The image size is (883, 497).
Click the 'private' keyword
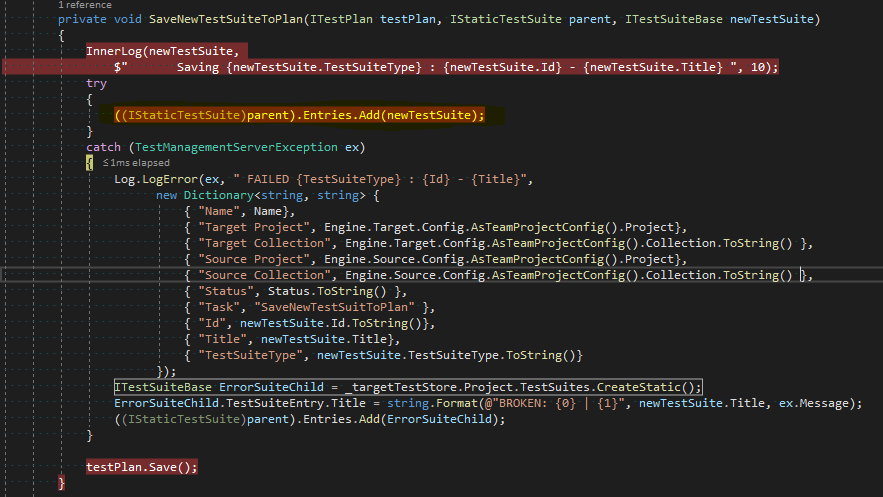tap(82, 19)
